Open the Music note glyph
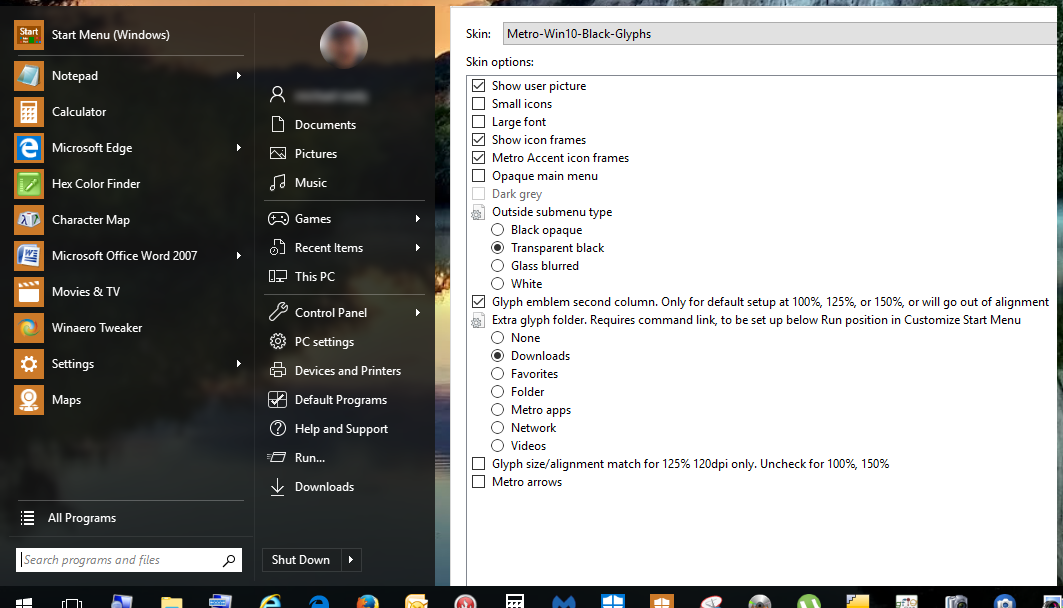 277,182
